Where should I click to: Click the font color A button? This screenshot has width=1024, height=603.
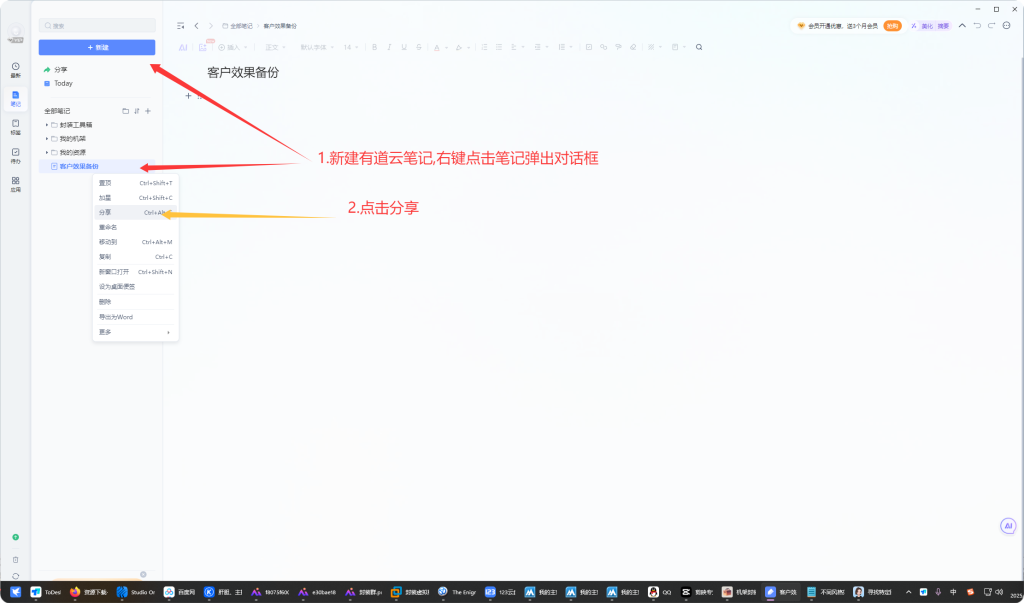coord(437,47)
